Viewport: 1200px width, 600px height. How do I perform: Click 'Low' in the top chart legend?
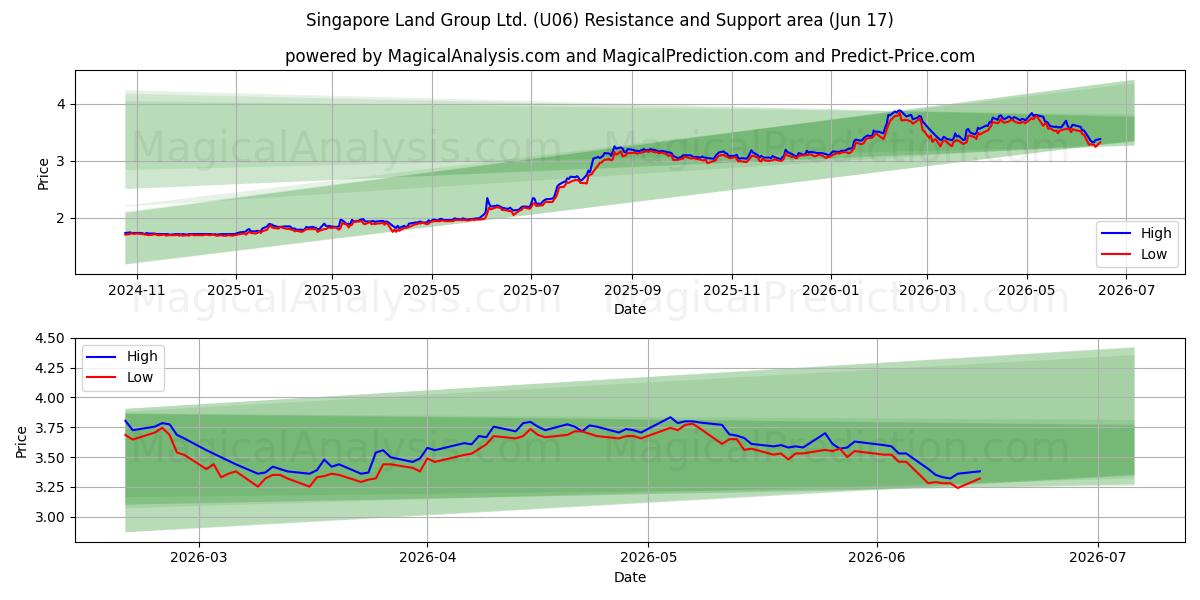[x=1155, y=254]
